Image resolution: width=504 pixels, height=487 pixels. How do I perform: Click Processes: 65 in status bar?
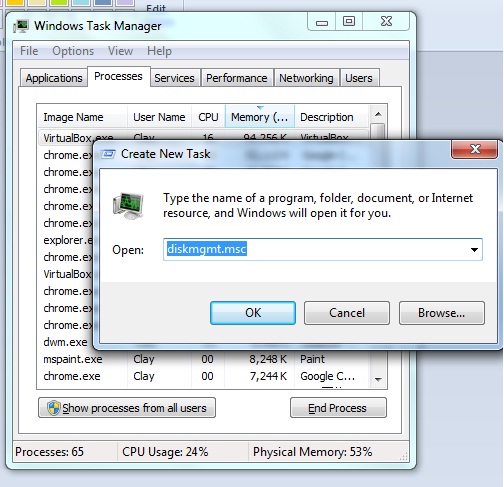(49, 452)
